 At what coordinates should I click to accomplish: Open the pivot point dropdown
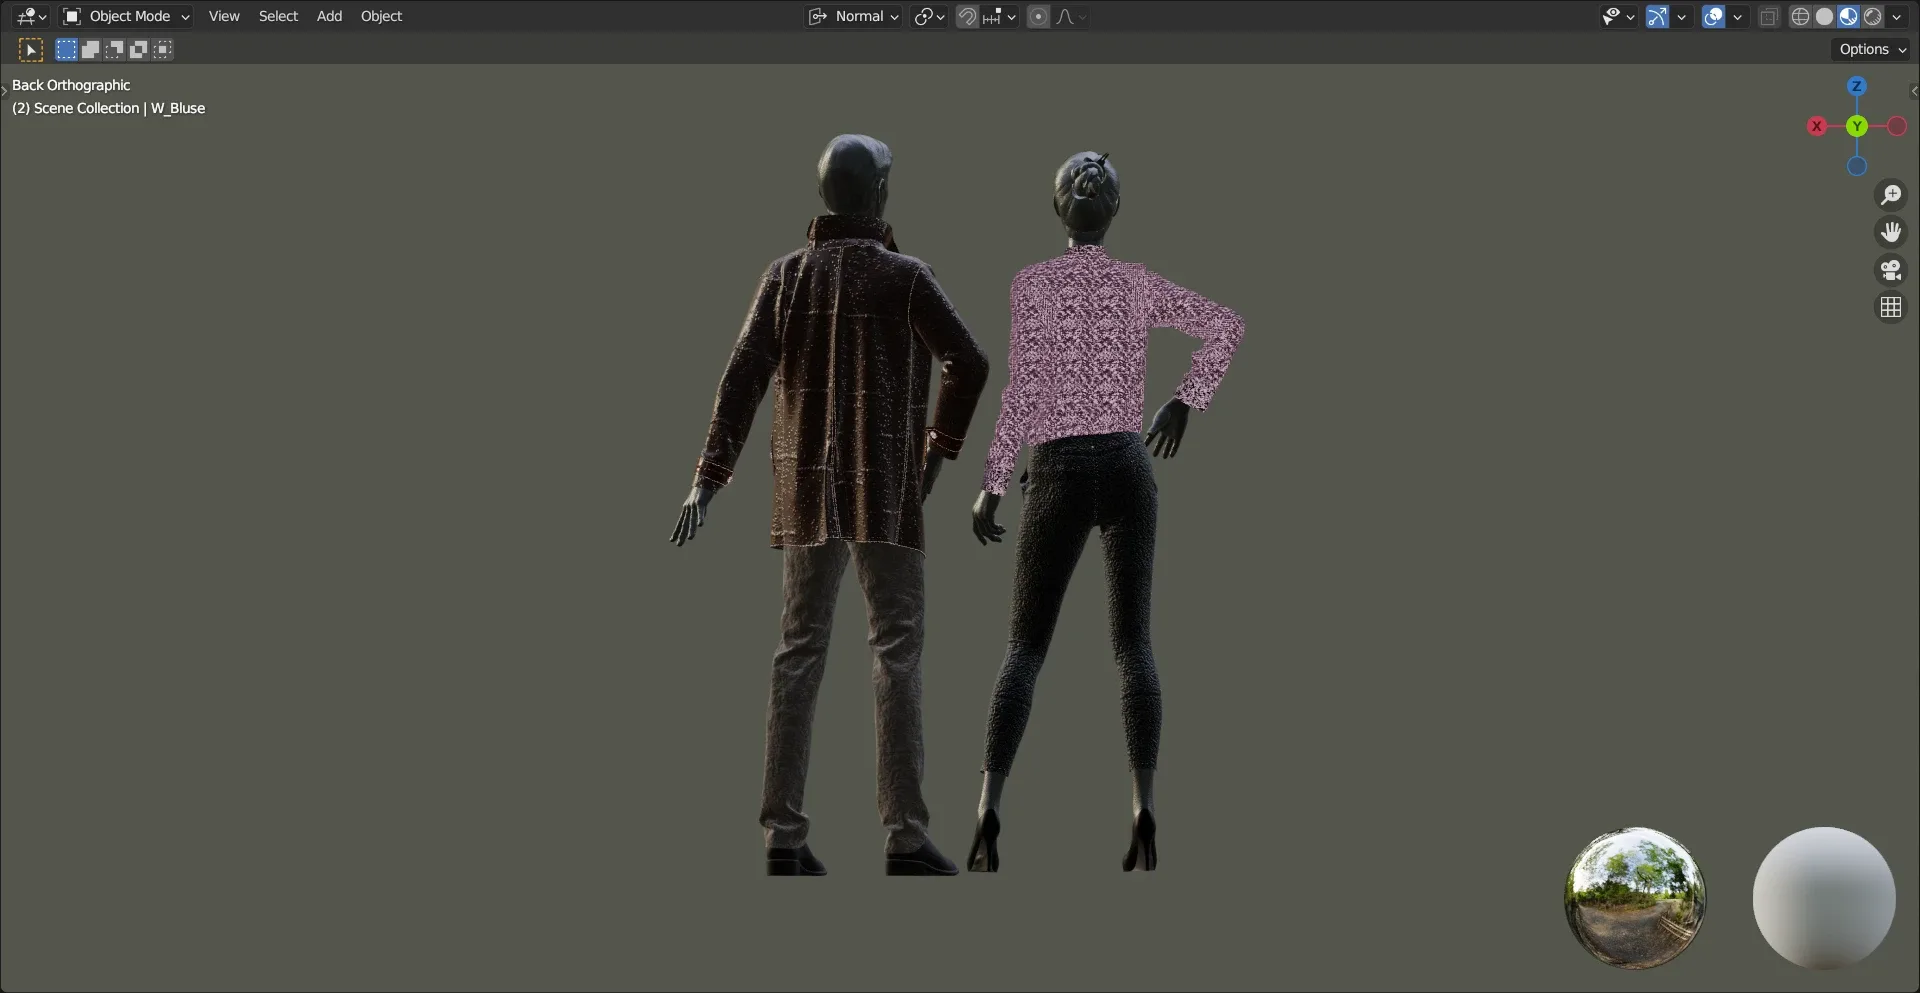click(929, 16)
